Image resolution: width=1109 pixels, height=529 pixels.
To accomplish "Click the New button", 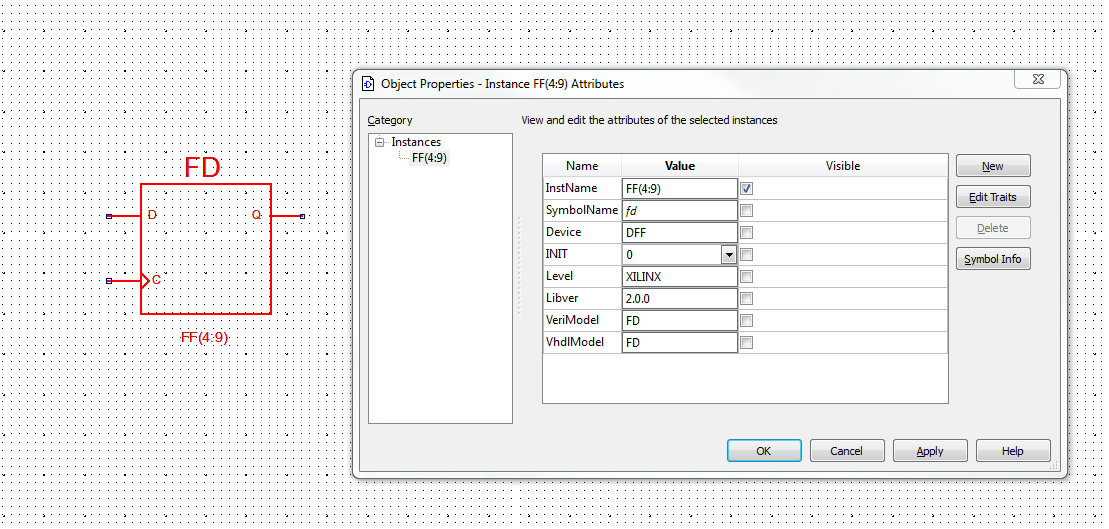I will point(993,166).
